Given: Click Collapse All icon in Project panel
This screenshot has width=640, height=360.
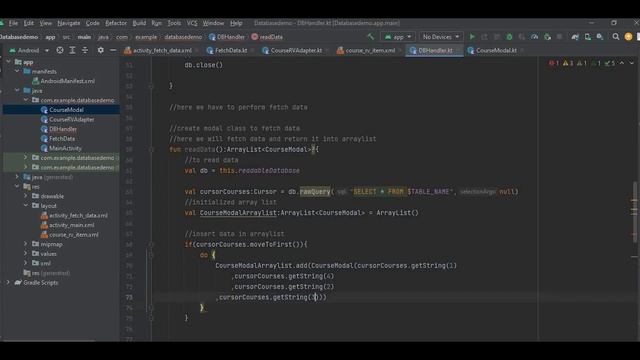Looking at the screenshot, I should [x=85, y=50].
